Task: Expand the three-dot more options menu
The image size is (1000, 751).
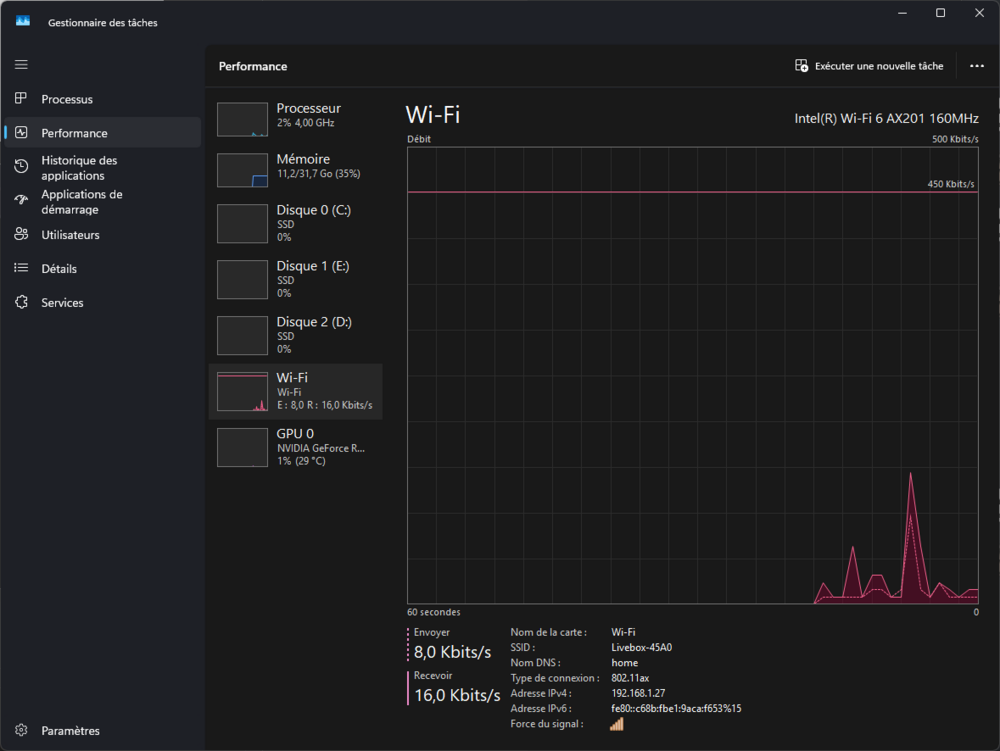Action: (x=976, y=66)
